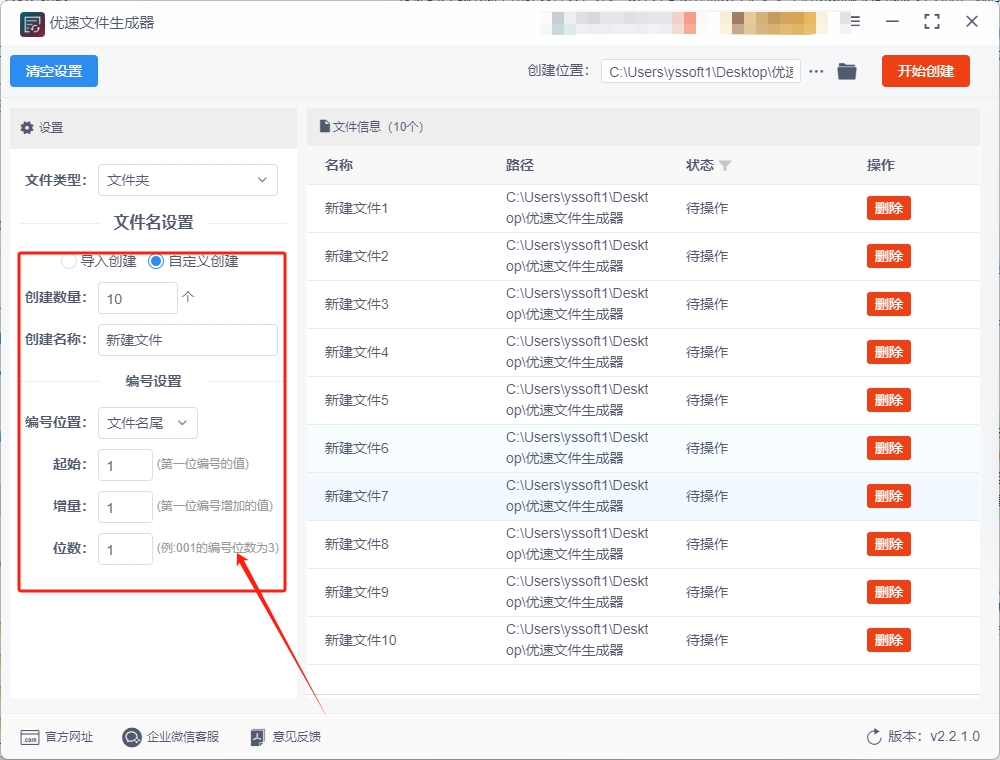Click the folder icon to open output location
Viewport: 1000px width, 760px height.
(x=847, y=71)
